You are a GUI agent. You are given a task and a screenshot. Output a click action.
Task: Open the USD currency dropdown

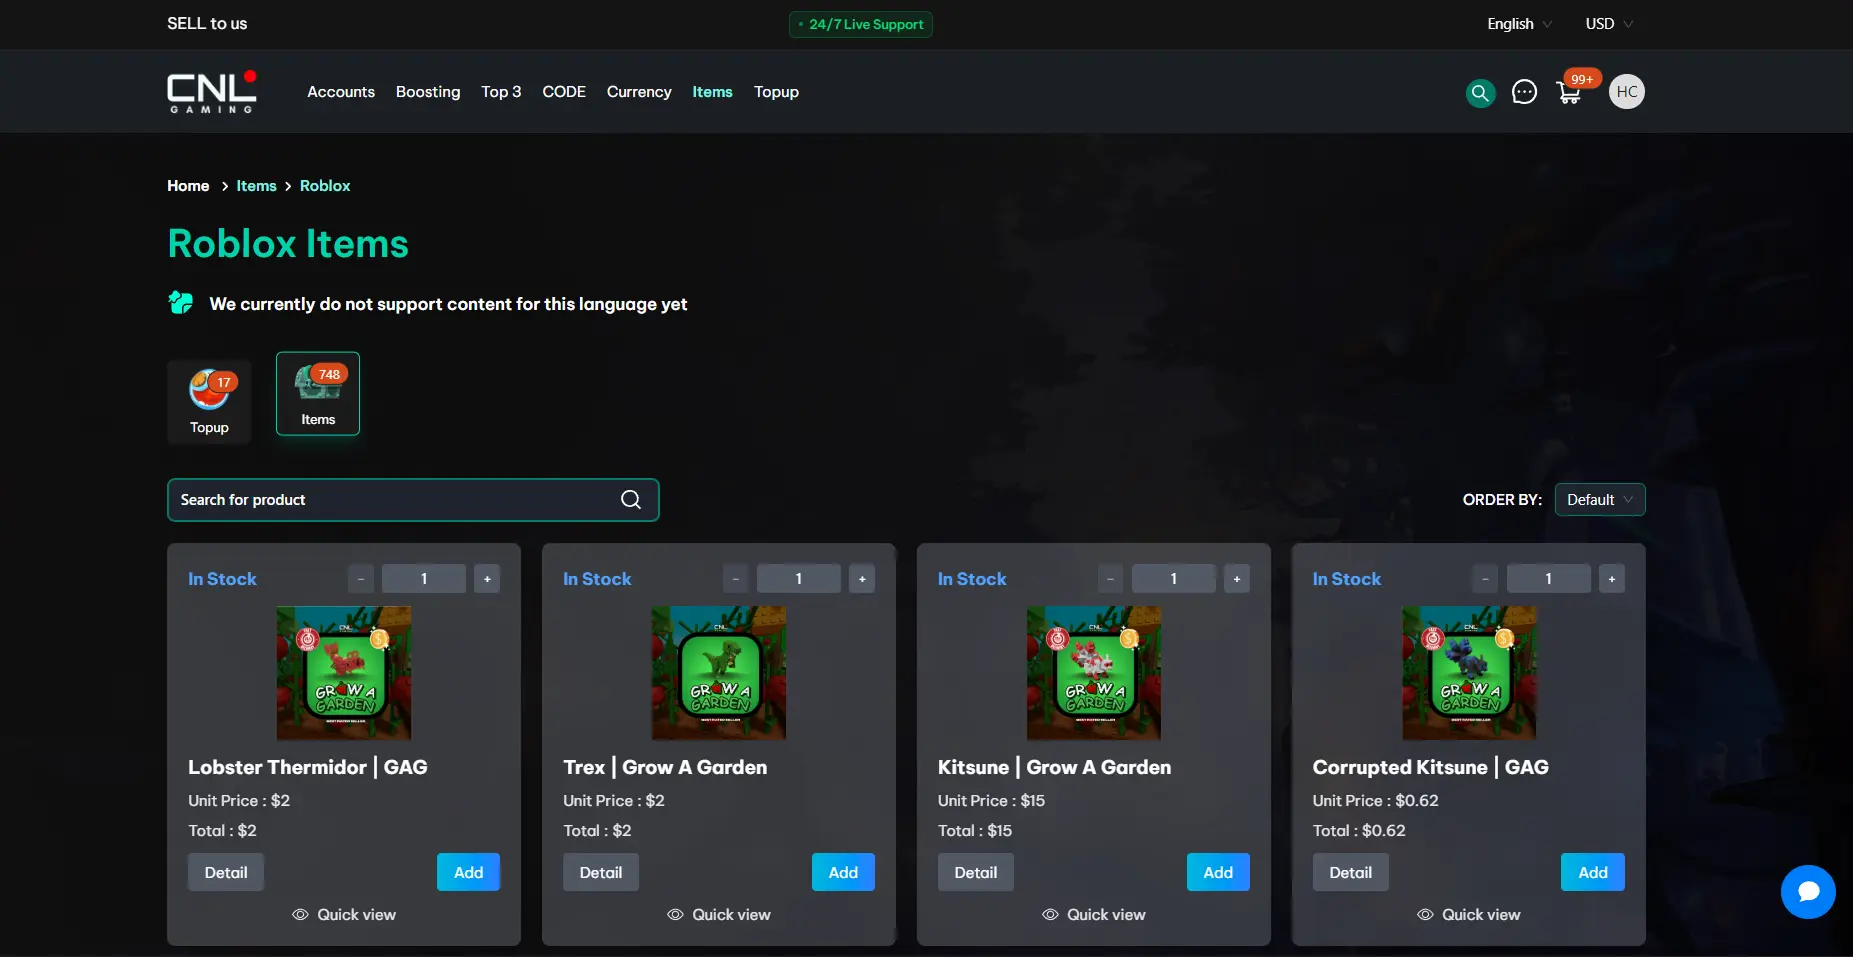(1609, 24)
